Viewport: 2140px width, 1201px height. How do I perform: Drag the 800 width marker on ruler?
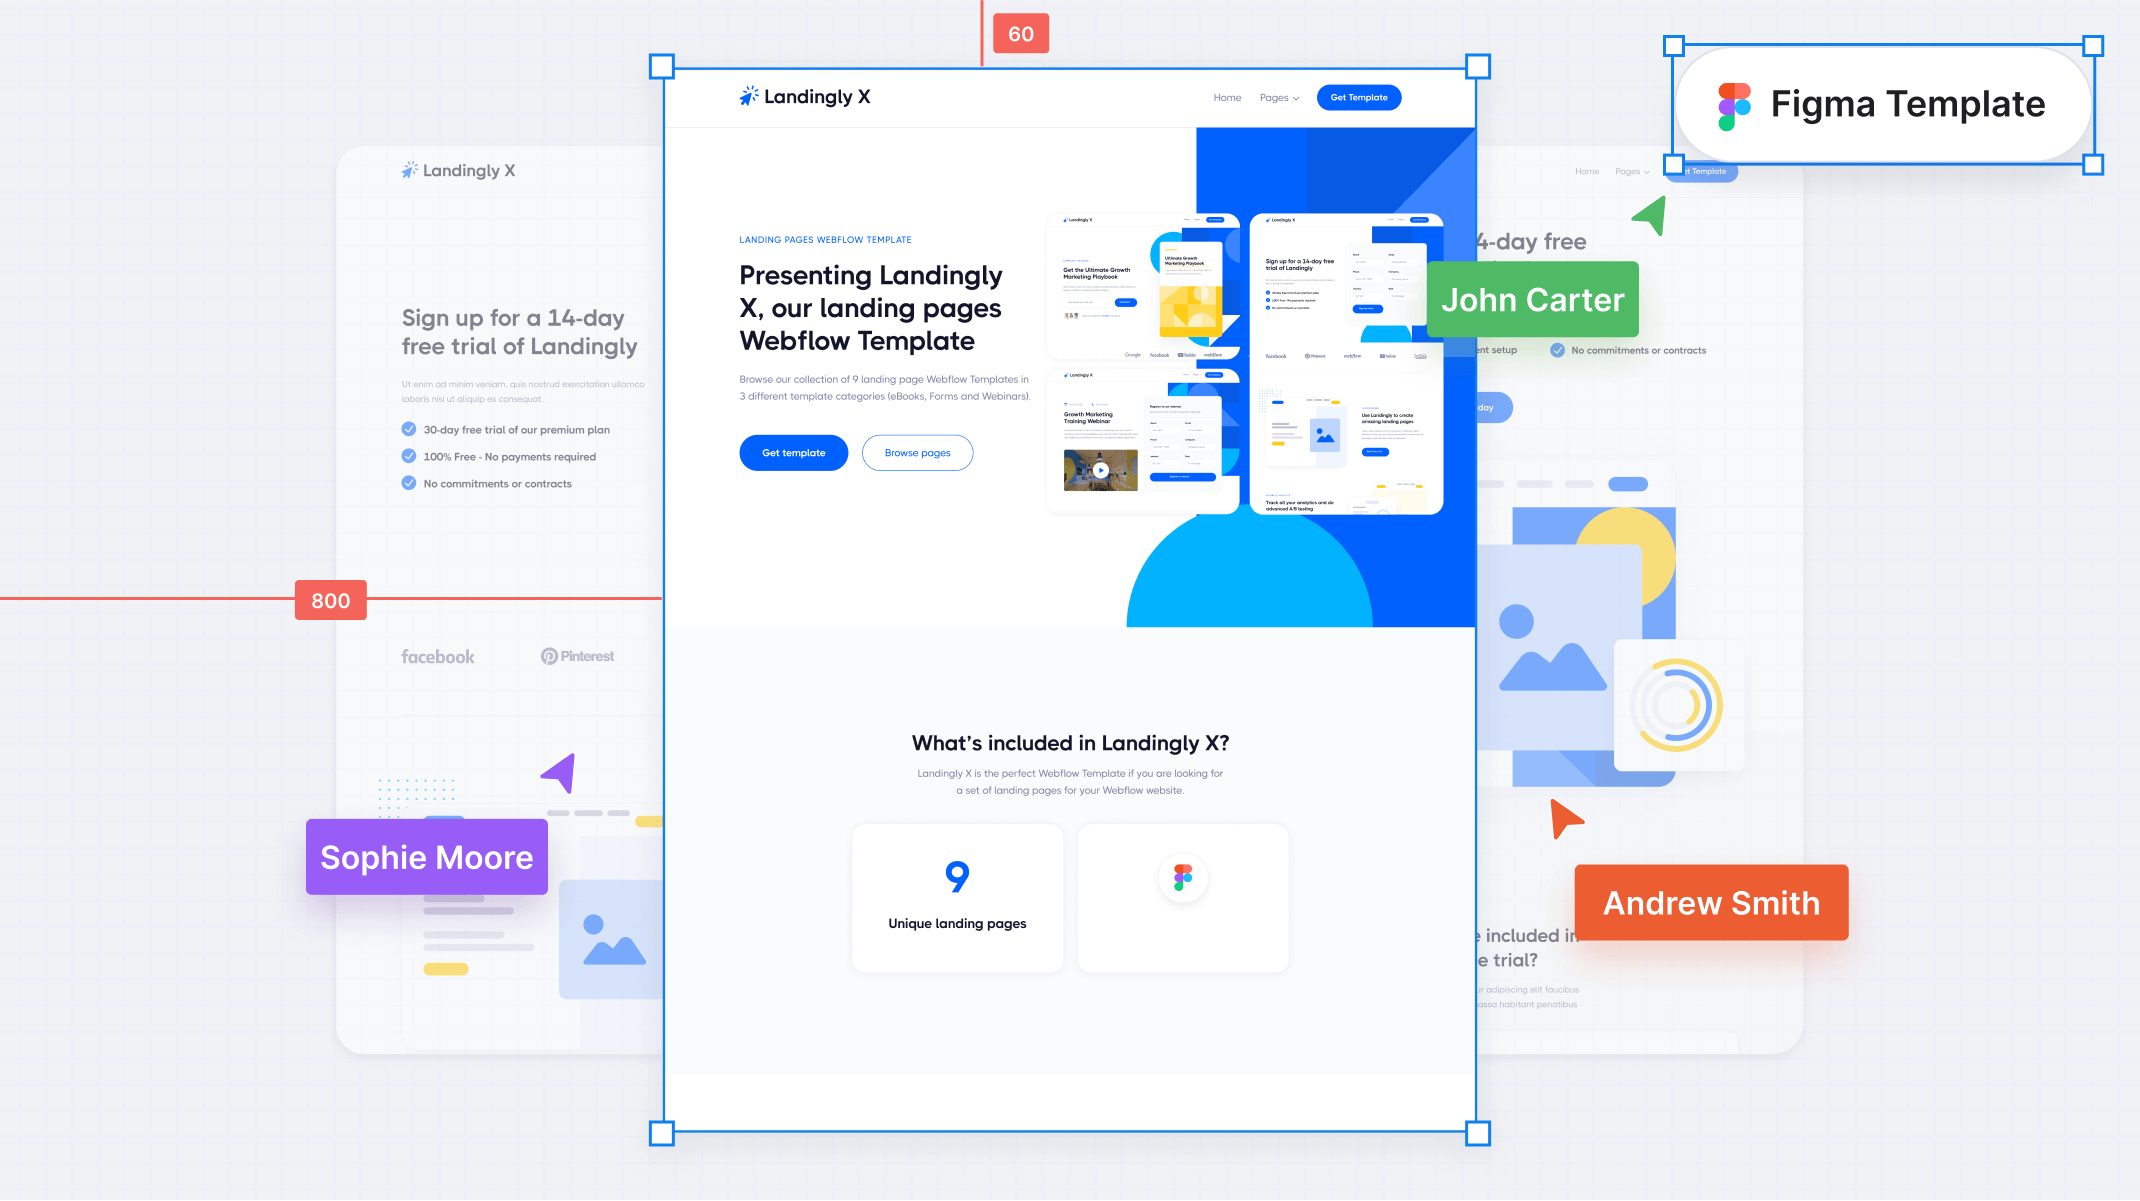coord(329,600)
